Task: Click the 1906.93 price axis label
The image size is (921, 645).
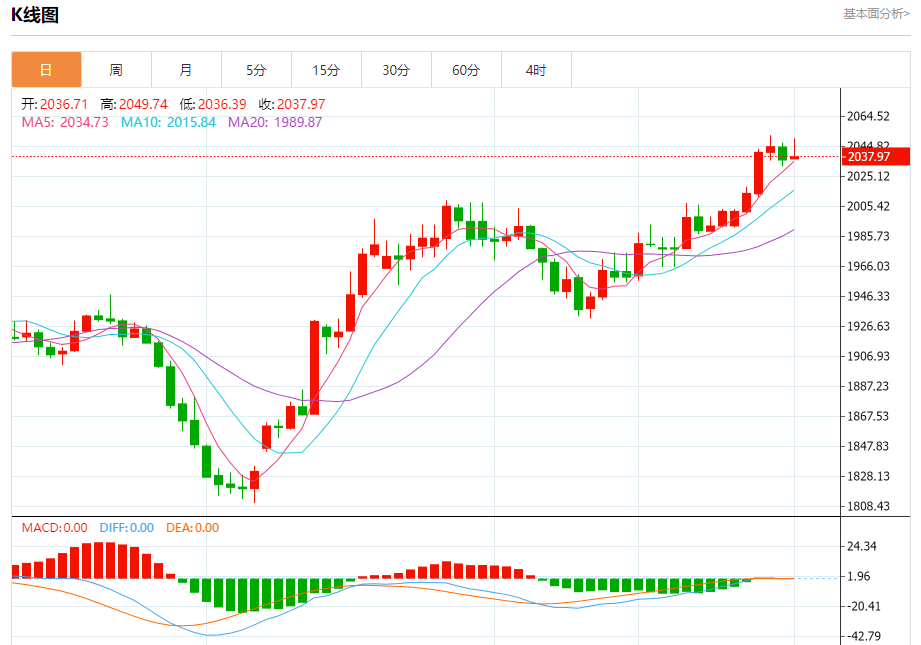Action: (x=868, y=356)
